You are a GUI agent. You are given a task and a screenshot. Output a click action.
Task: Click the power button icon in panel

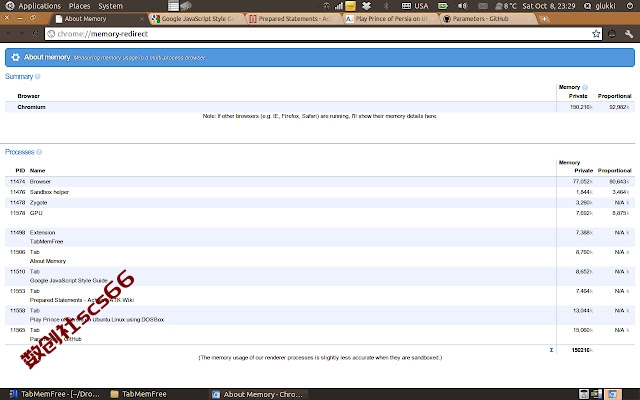coord(629,6)
